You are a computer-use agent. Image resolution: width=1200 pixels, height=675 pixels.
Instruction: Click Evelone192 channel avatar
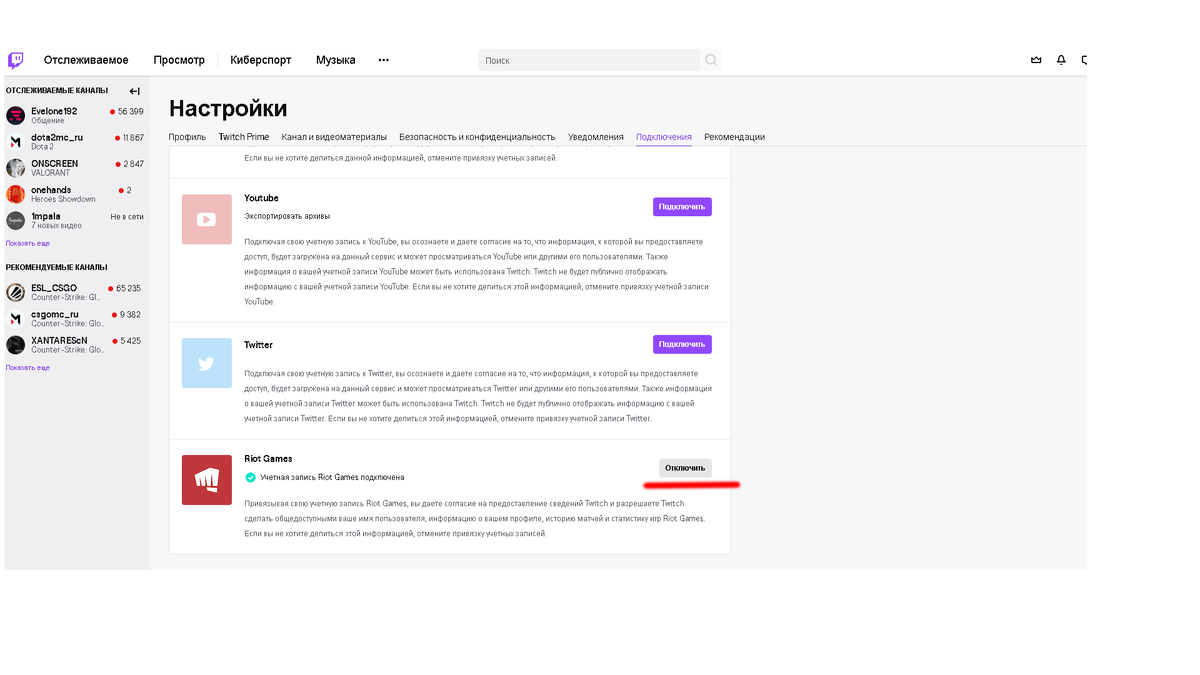click(x=15, y=115)
